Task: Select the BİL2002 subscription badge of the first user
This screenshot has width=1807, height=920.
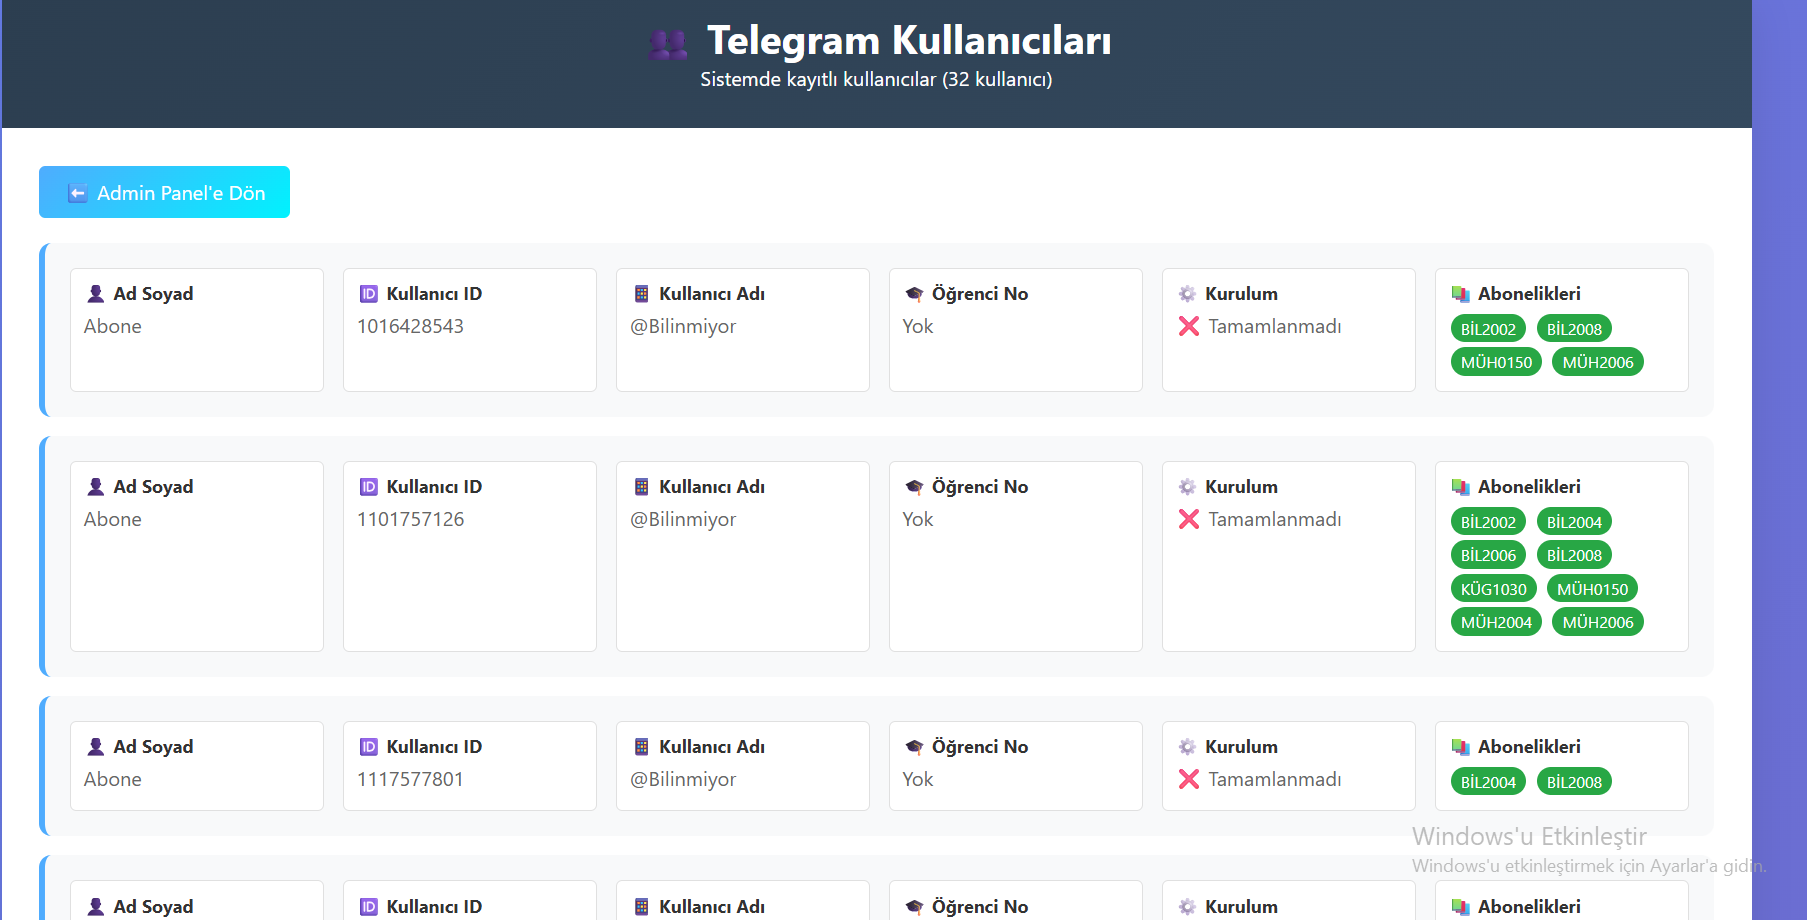Action: point(1487,328)
